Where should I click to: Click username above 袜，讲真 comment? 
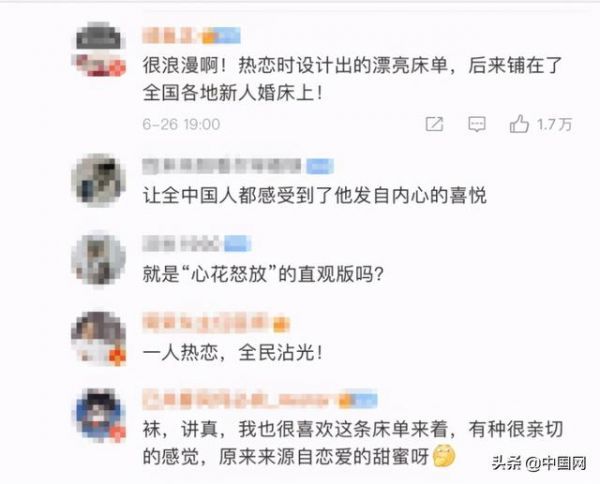pyautogui.click(x=240, y=399)
